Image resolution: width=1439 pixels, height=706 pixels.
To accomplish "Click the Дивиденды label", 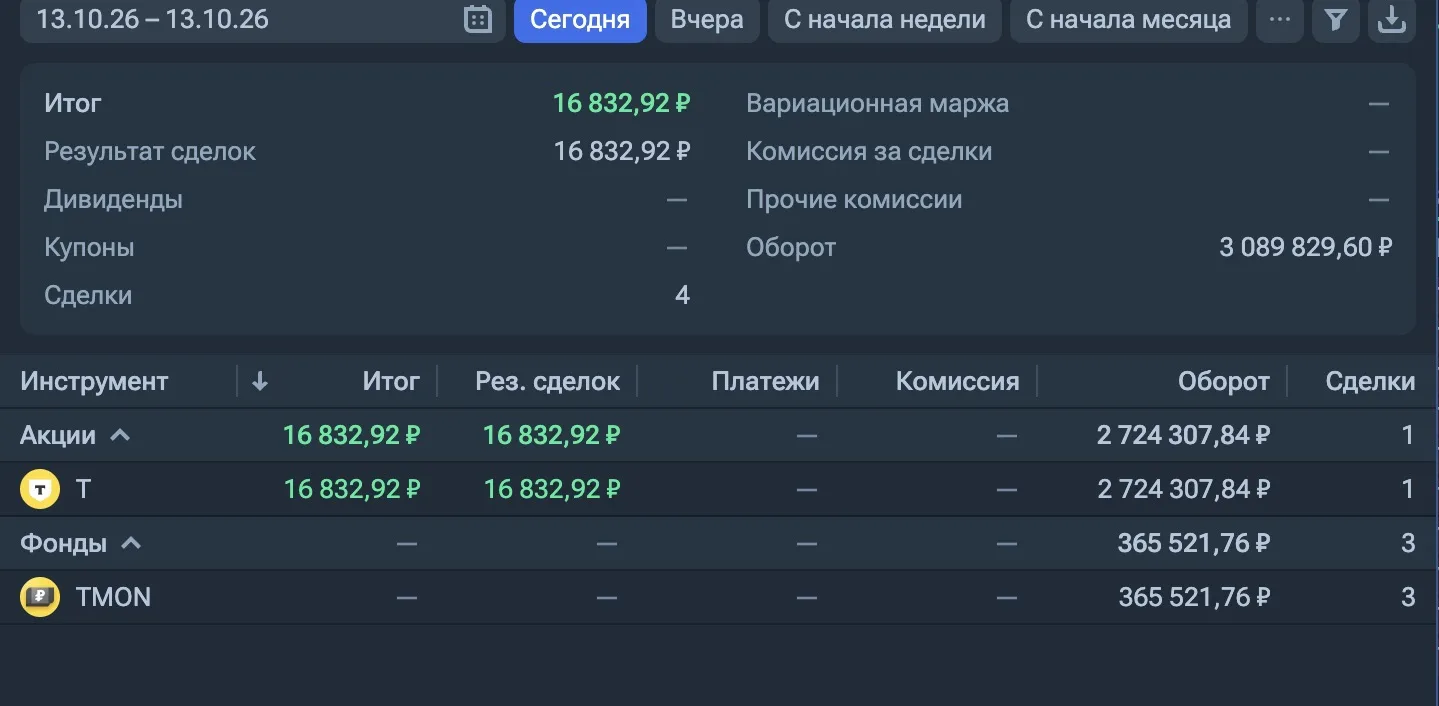I will tap(113, 199).
